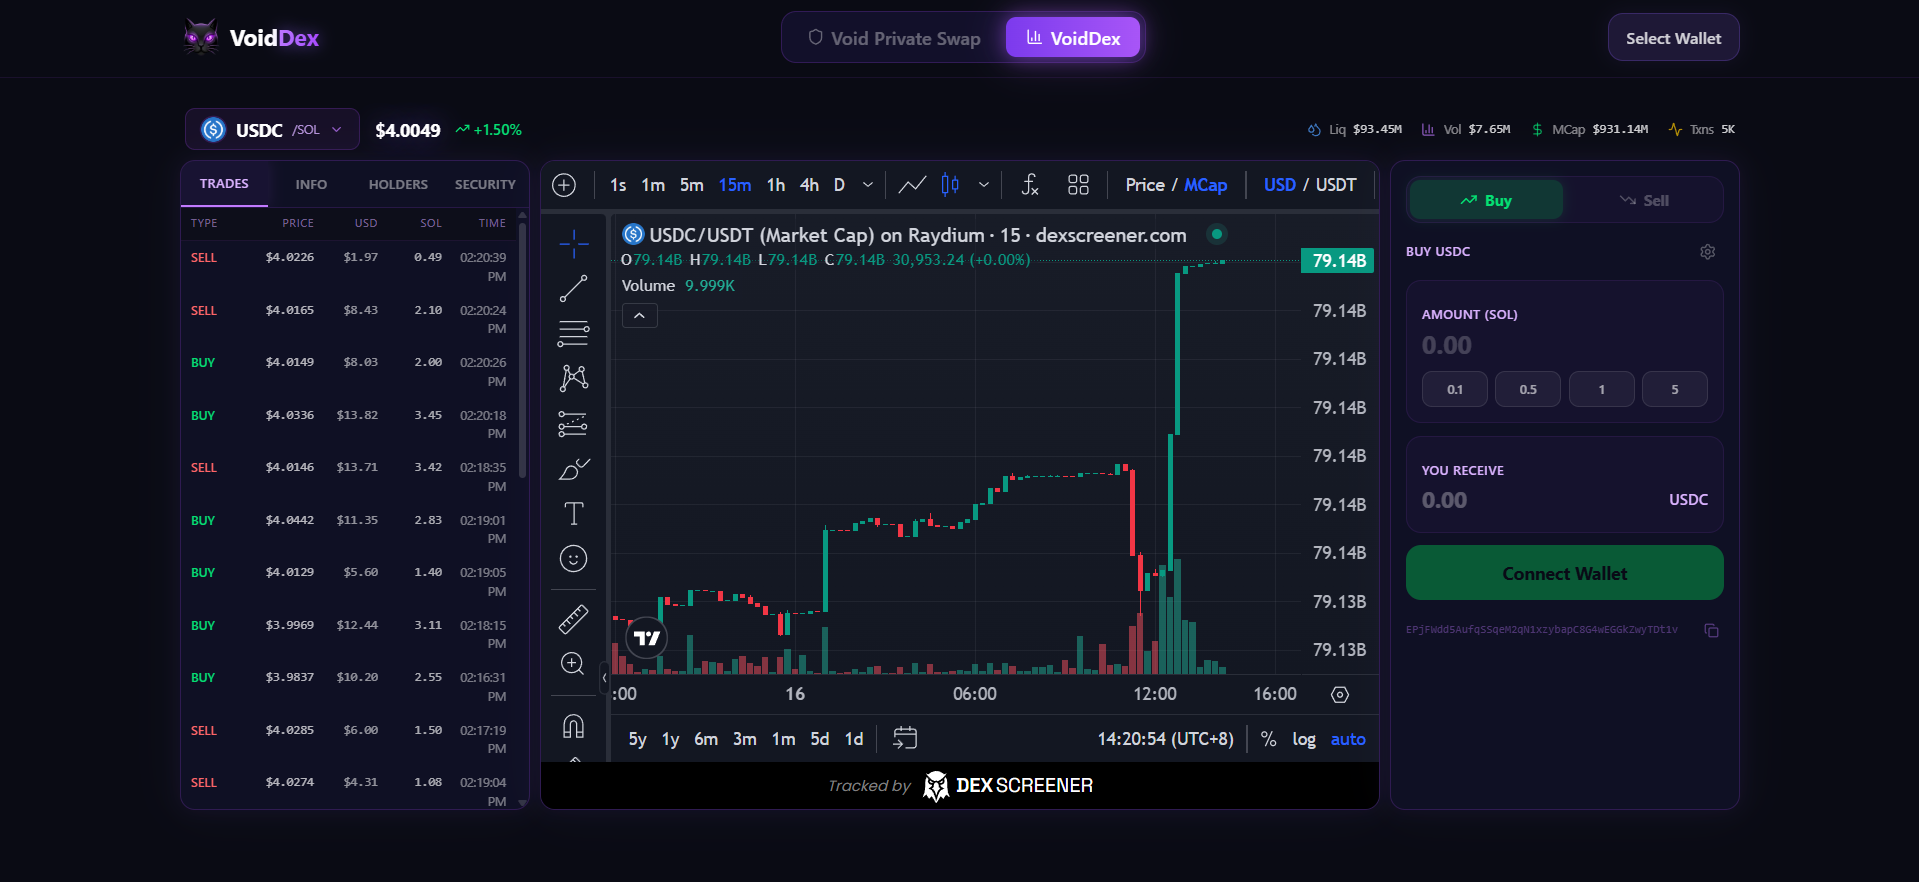Open the emoji icons tool
This screenshot has height=882, width=1919.
point(573,559)
